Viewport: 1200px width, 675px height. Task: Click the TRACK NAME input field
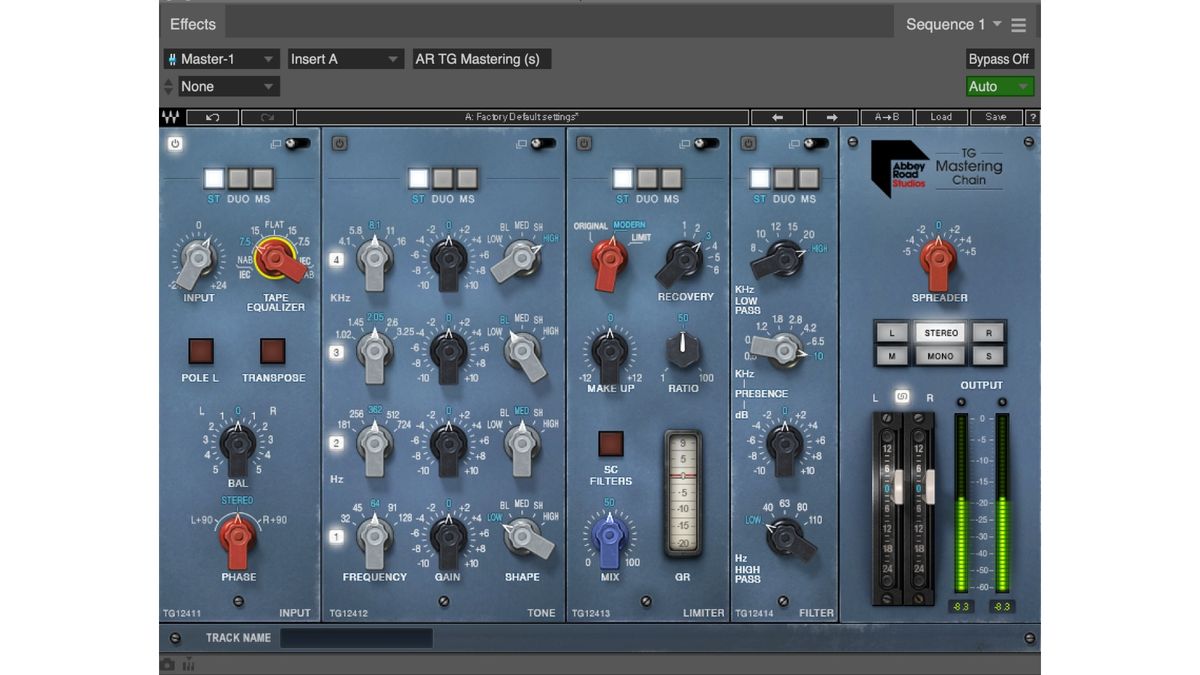pos(355,637)
